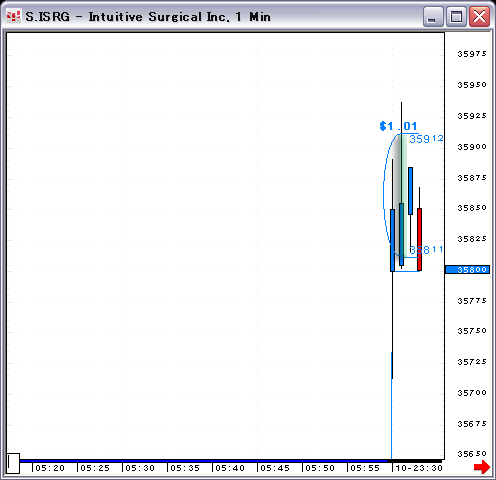Click the 05:30 time axis label
496x480 pixels.
[140, 468]
